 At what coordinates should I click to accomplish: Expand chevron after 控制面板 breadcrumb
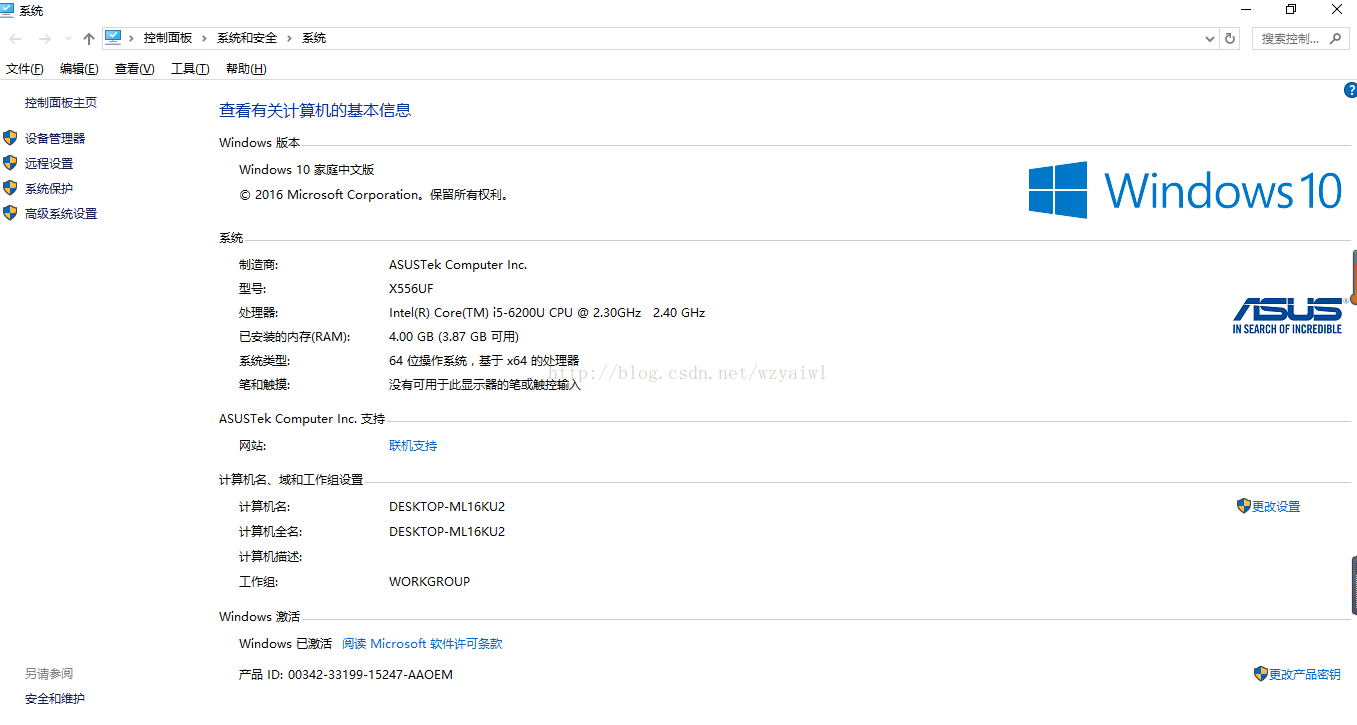[204, 38]
